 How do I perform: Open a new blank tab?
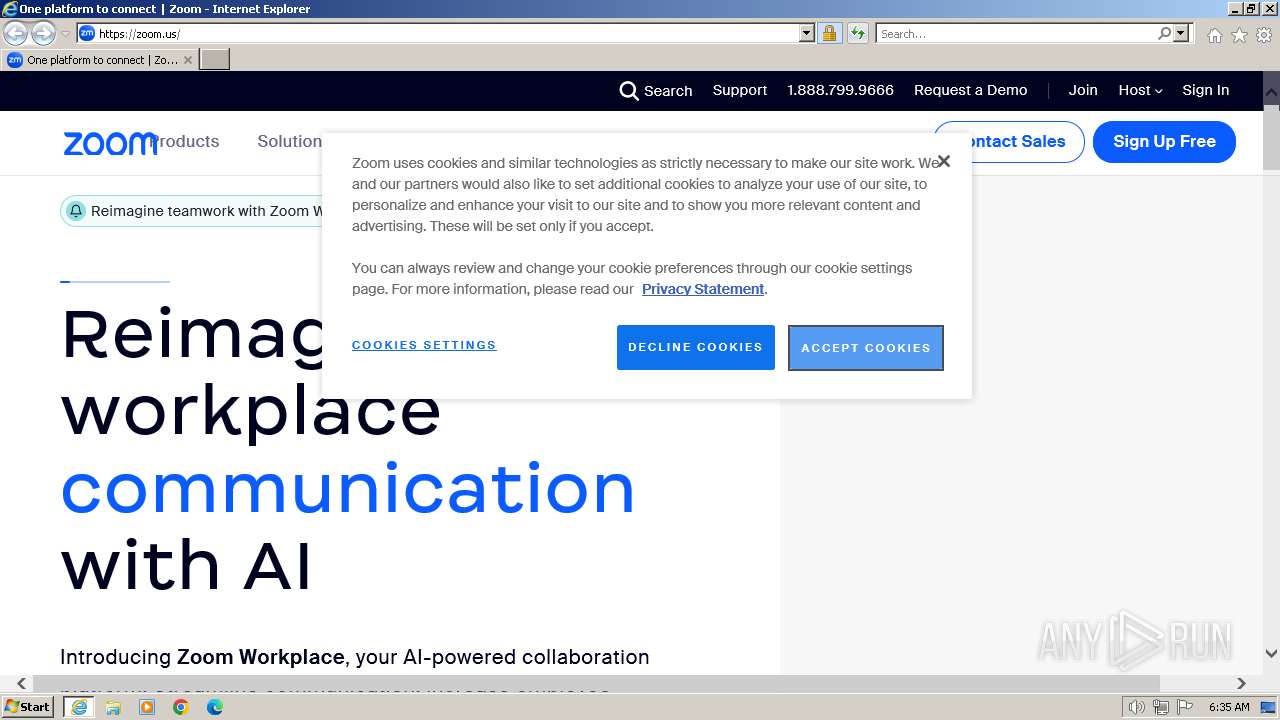click(215, 60)
